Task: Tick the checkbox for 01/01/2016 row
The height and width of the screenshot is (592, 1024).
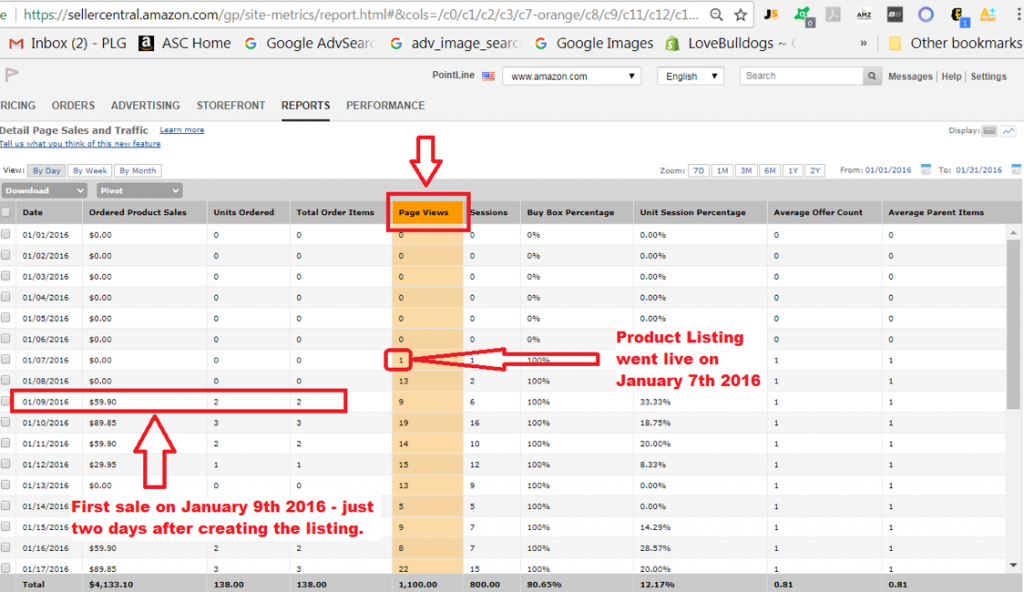Action: [x=7, y=234]
